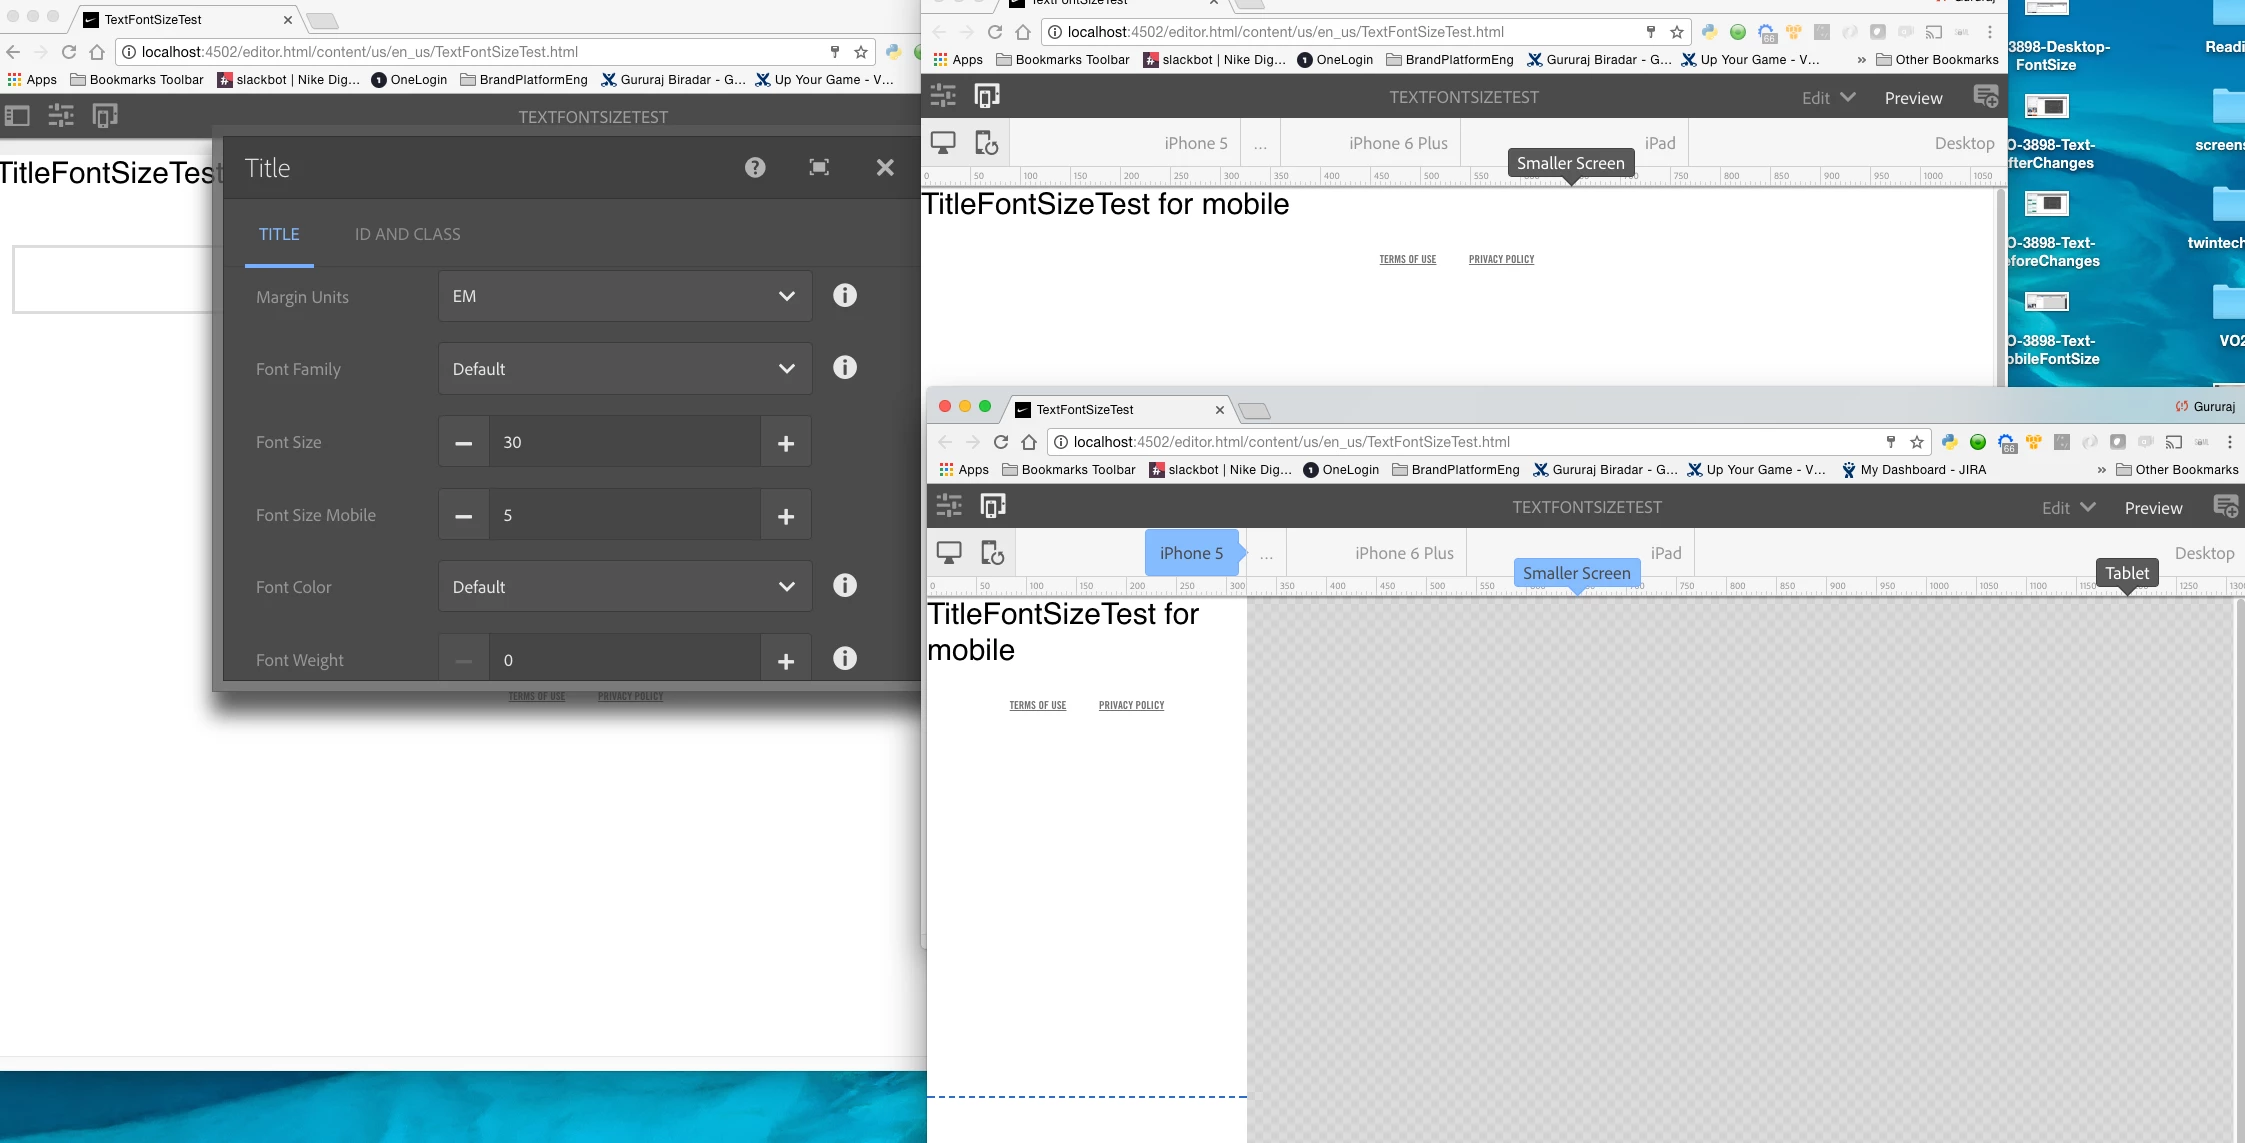Click emulator icon in bottom window toolbar
Image resolution: width=2245 pixels, height=1143 pixels.
click(992, 506)
